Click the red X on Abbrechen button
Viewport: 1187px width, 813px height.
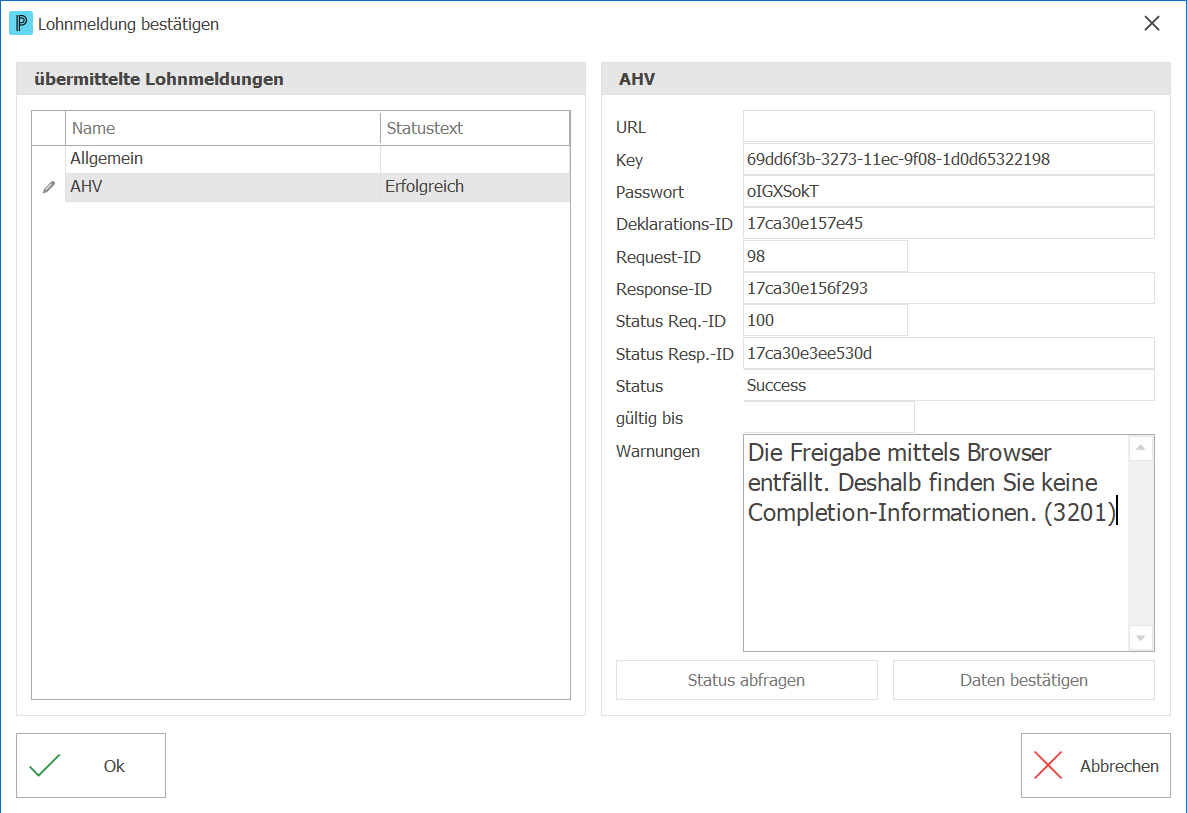[x=1048, y=765]
